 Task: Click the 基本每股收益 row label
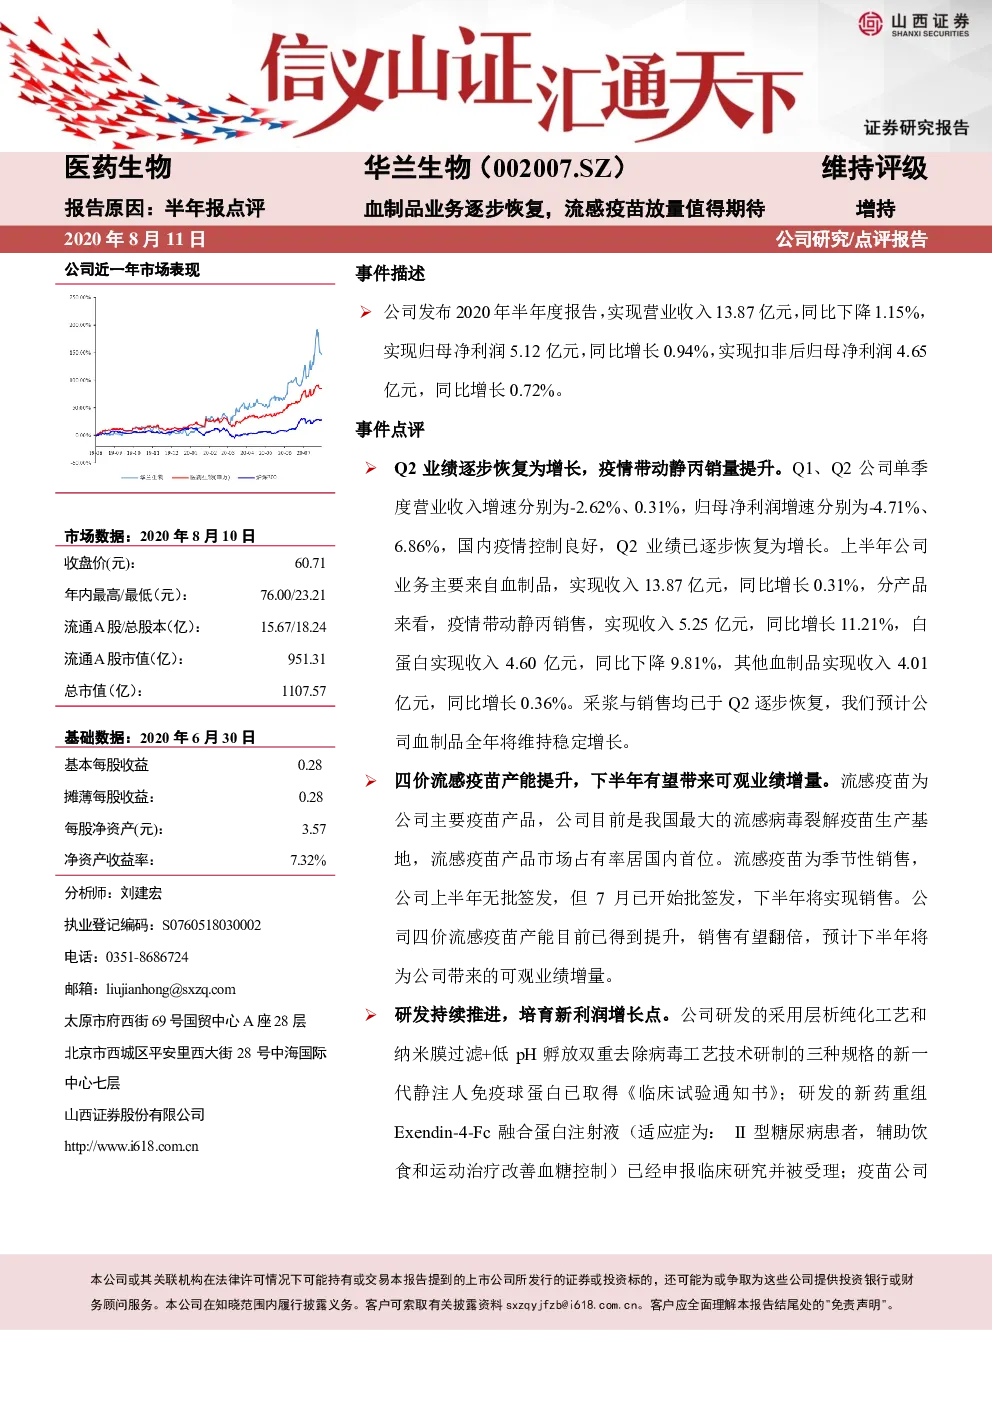(107, 765)
